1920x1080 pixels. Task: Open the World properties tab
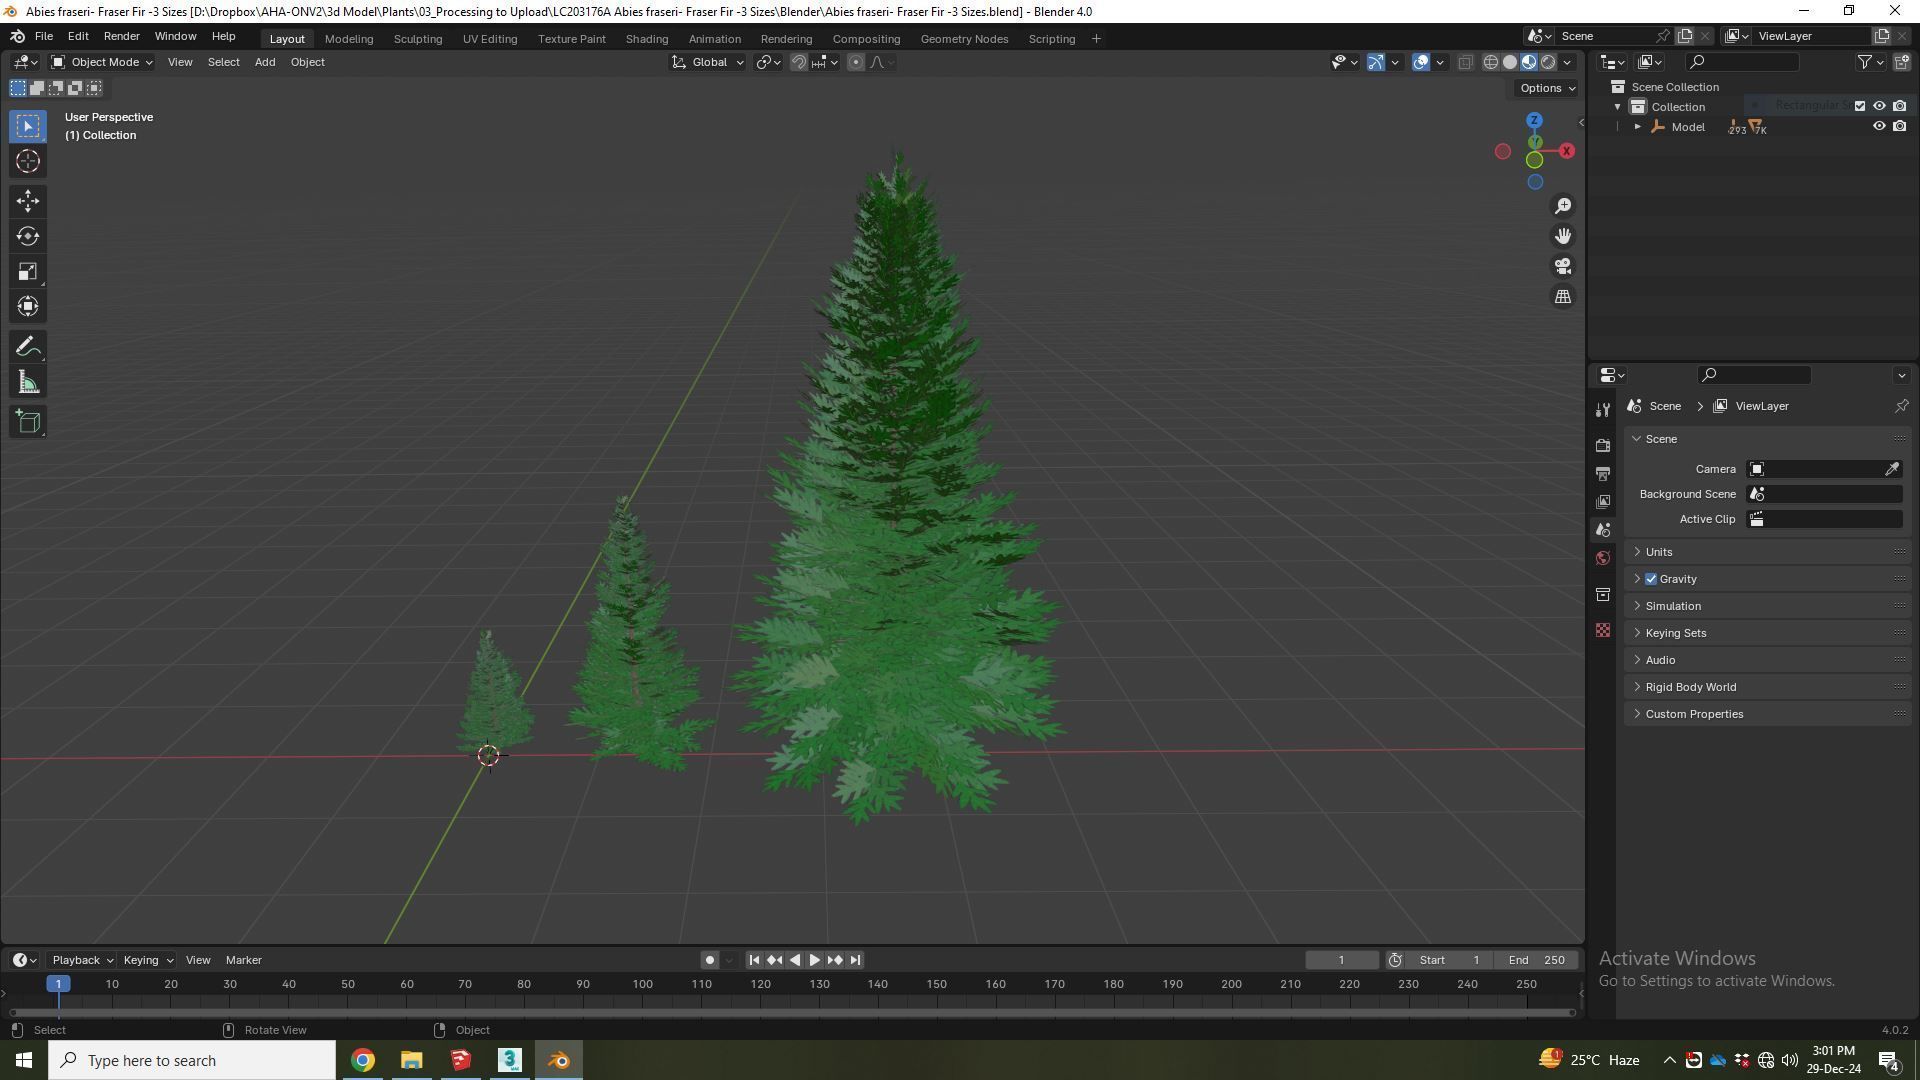pos(1603,558)
